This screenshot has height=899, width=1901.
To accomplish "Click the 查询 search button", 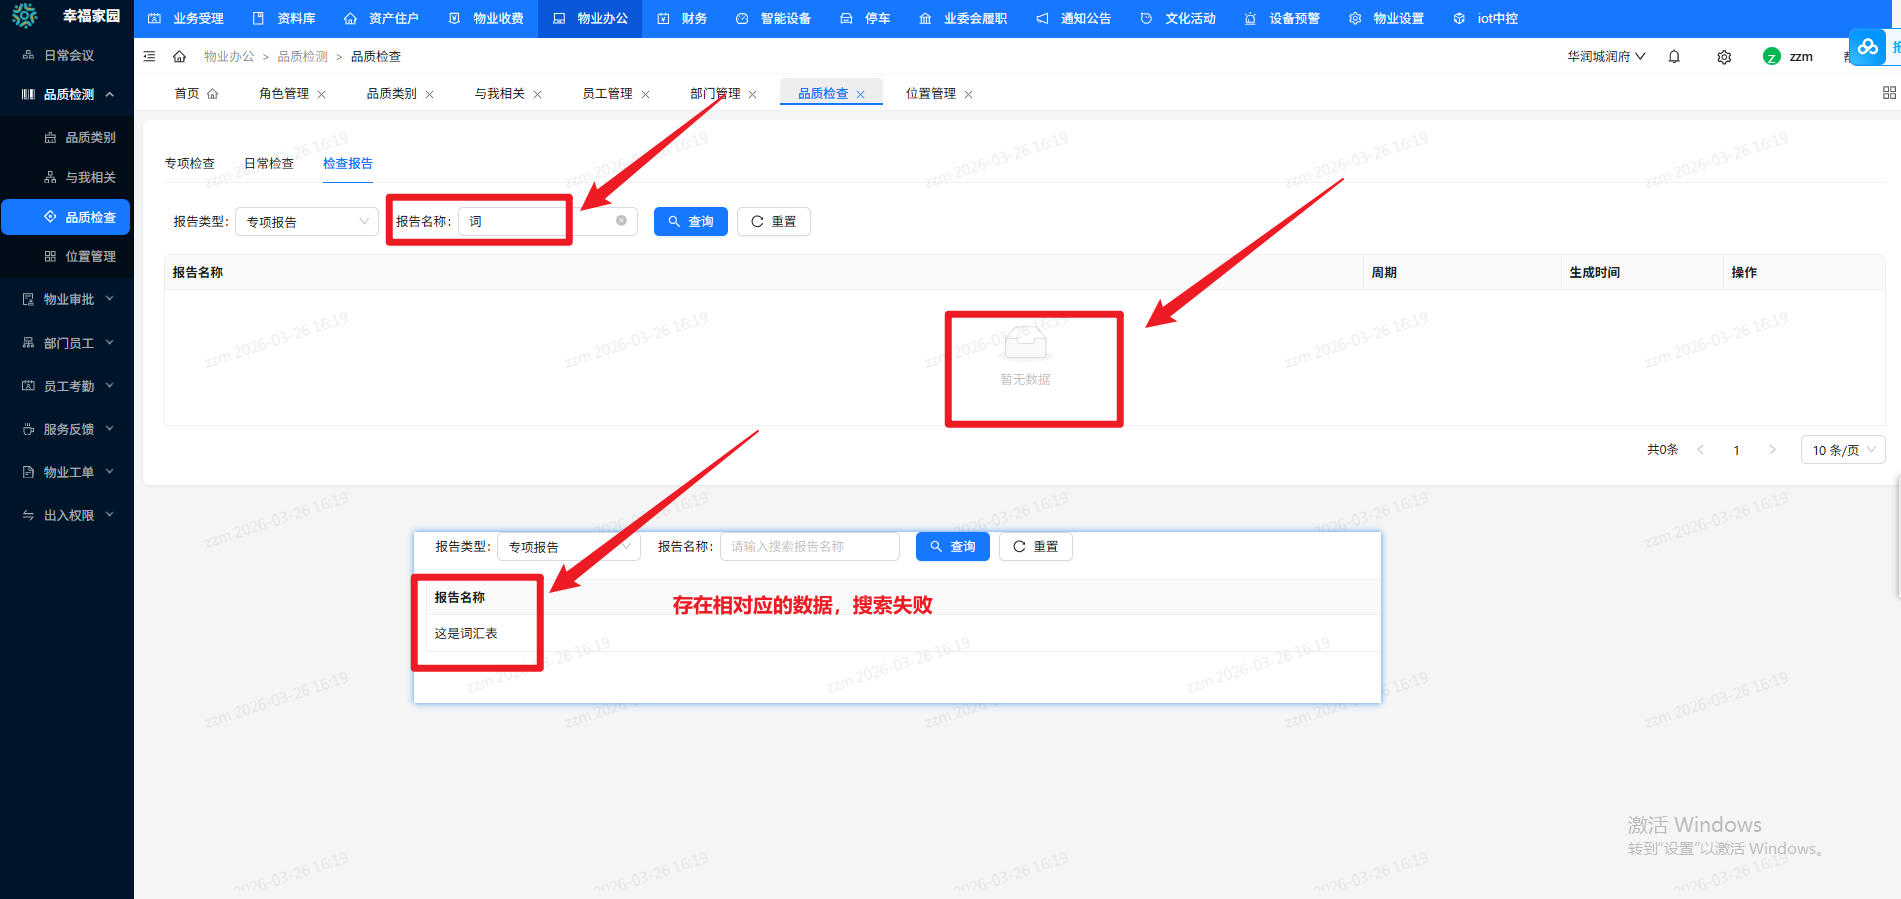I will (690, 222).
